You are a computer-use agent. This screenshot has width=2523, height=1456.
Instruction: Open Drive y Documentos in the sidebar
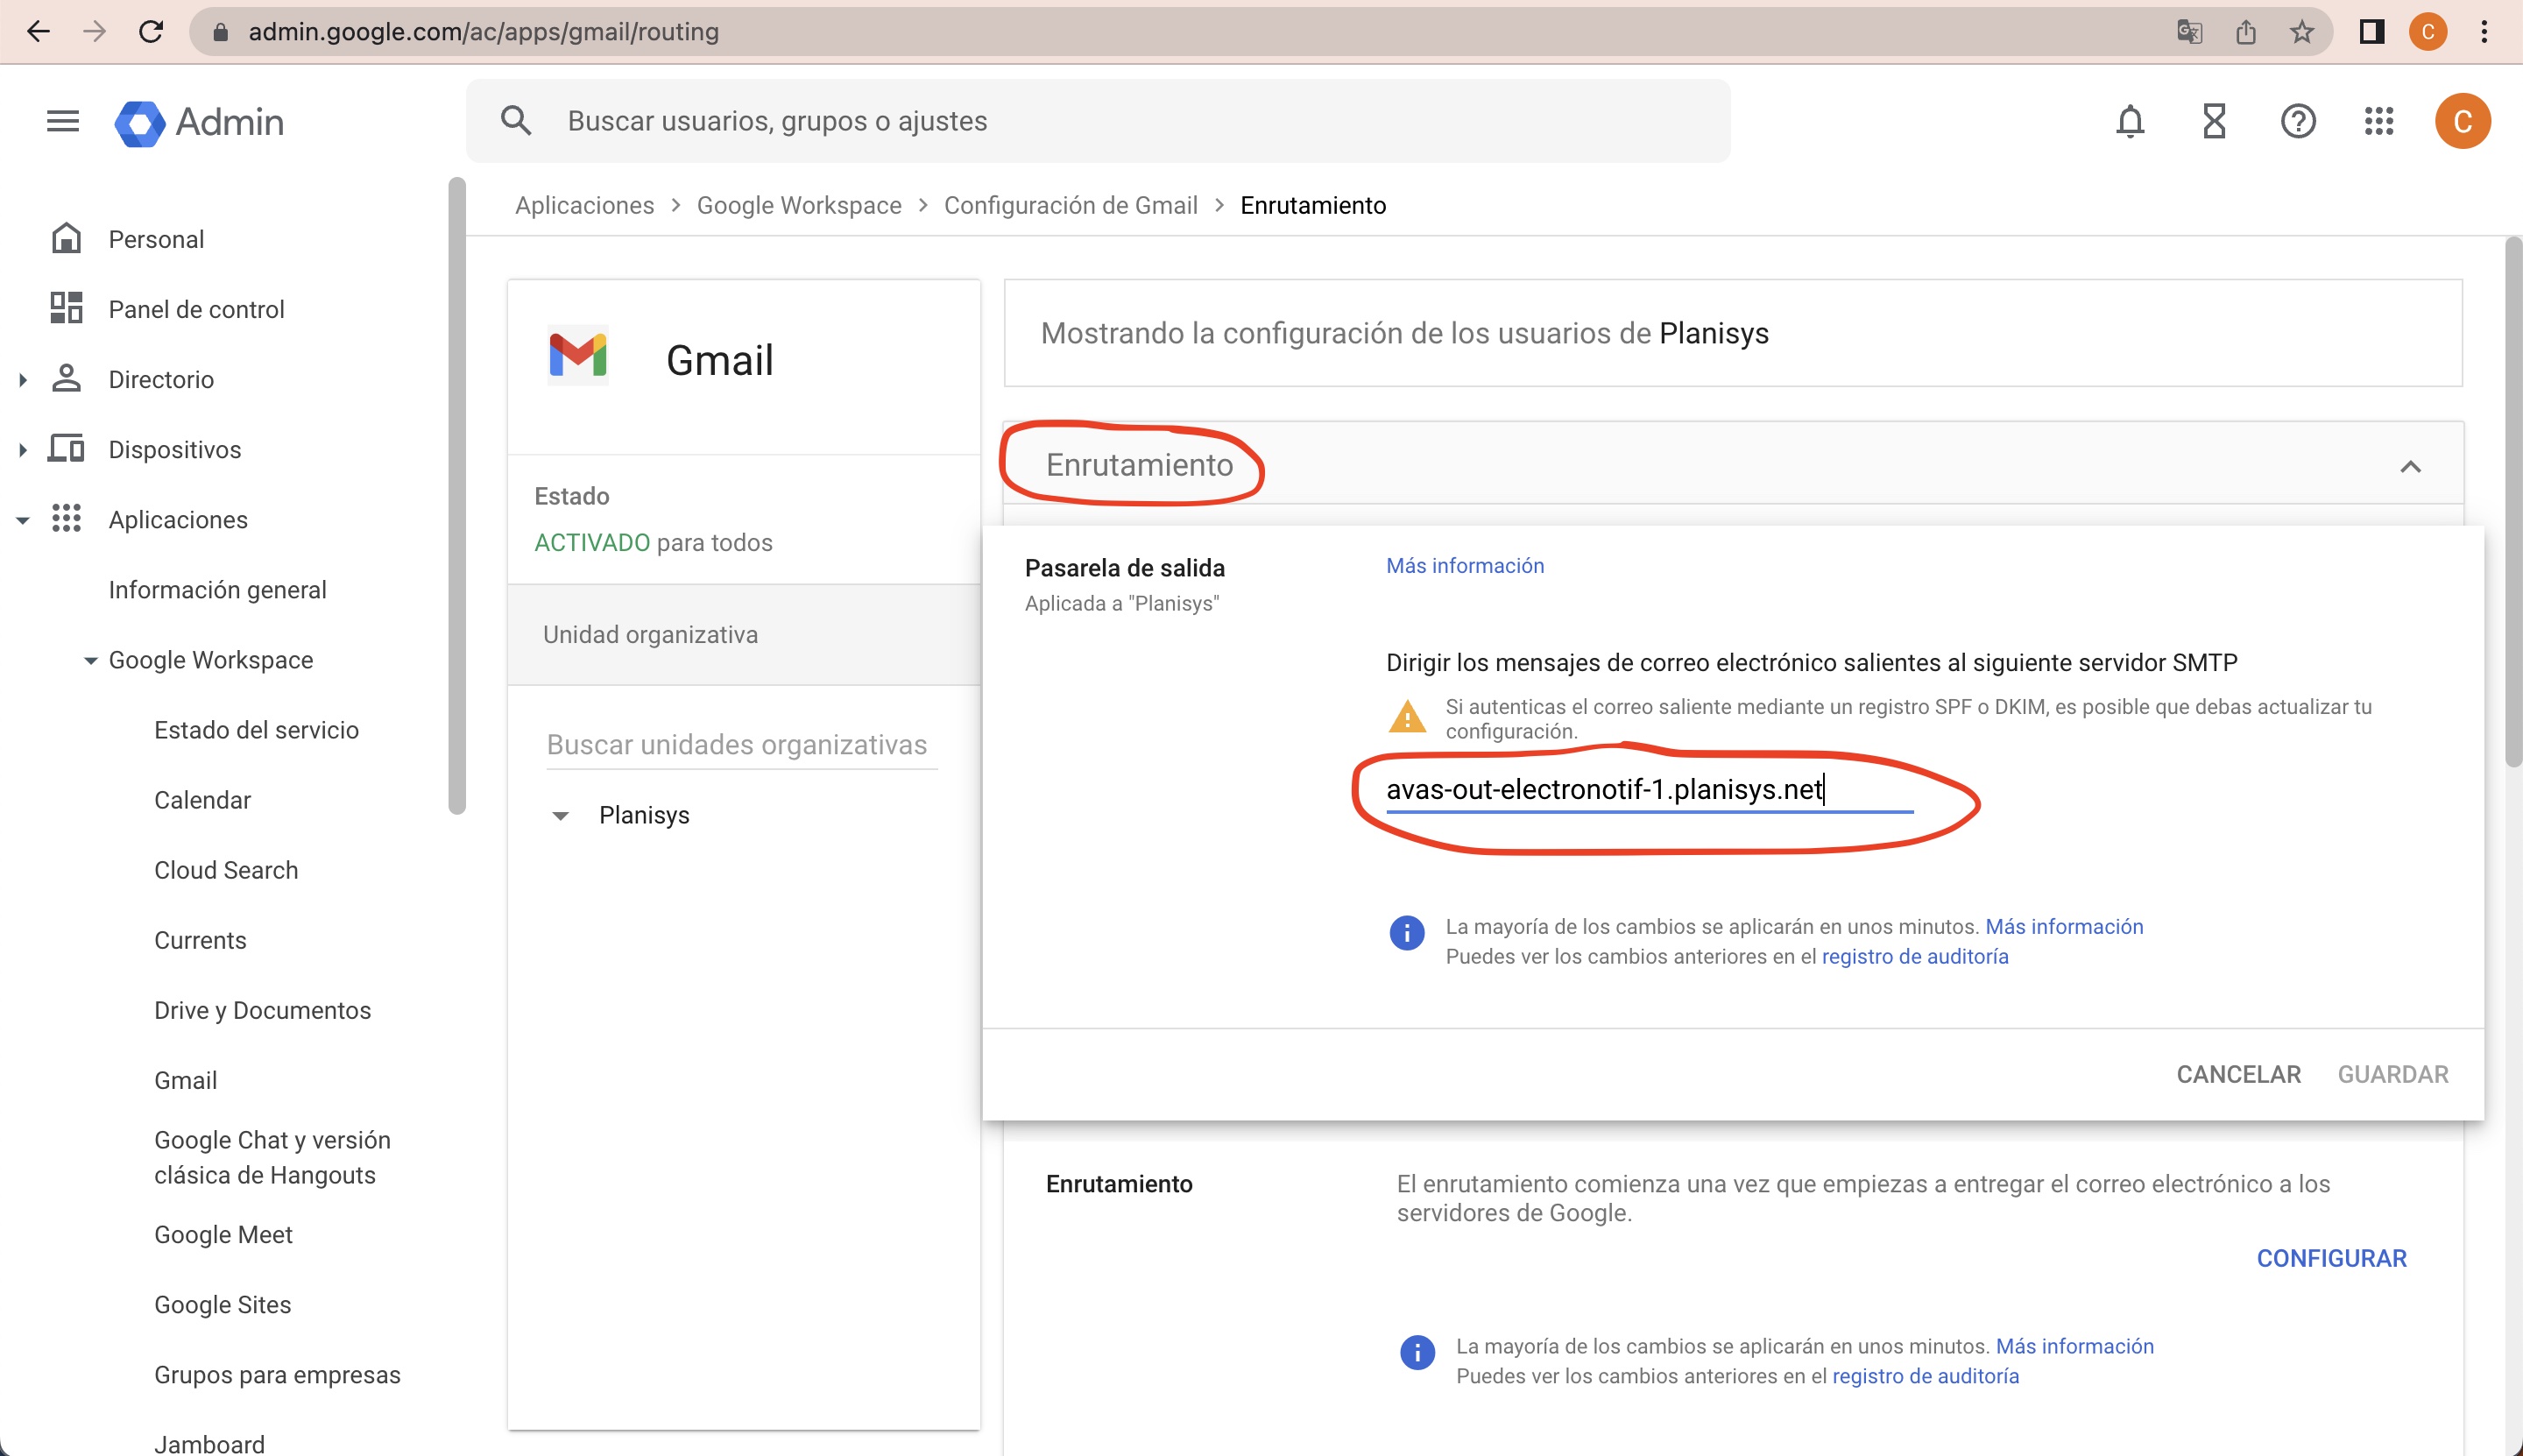tap(262, 1010)
